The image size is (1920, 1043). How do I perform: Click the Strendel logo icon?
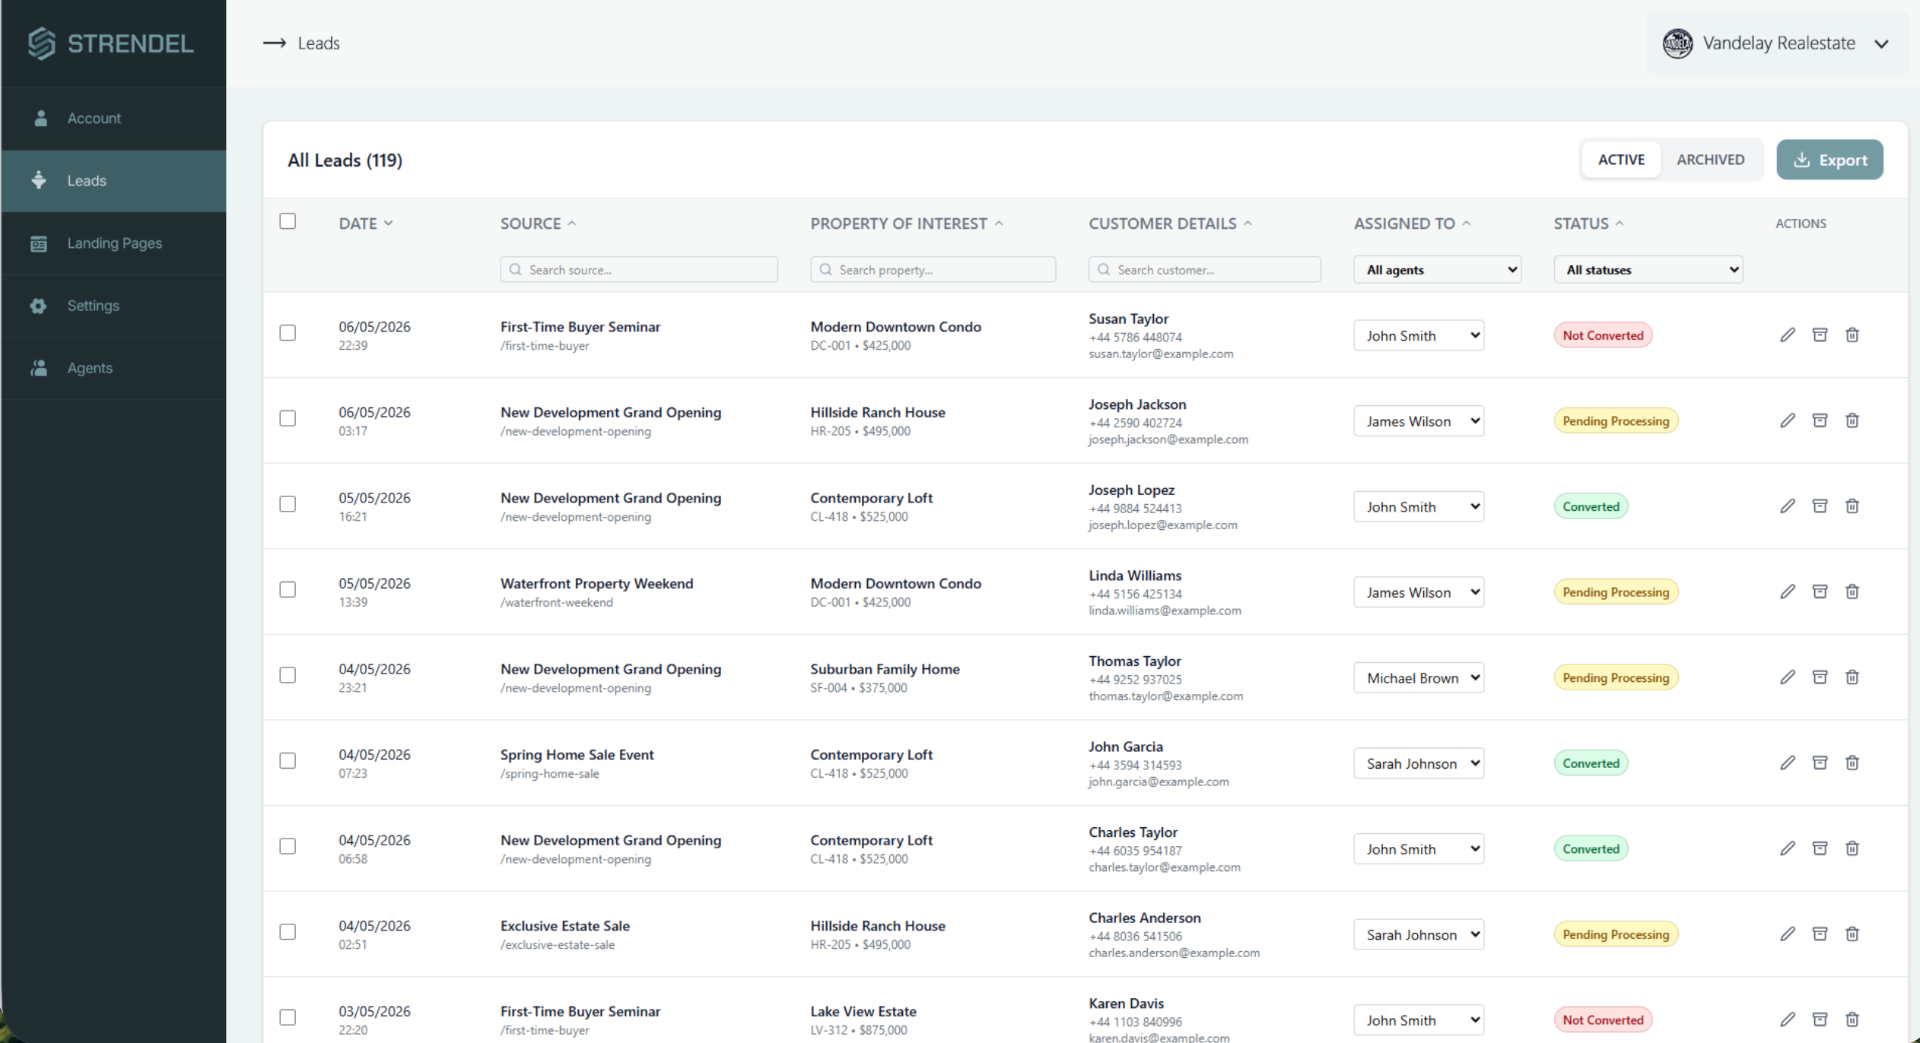click(41, 43)
